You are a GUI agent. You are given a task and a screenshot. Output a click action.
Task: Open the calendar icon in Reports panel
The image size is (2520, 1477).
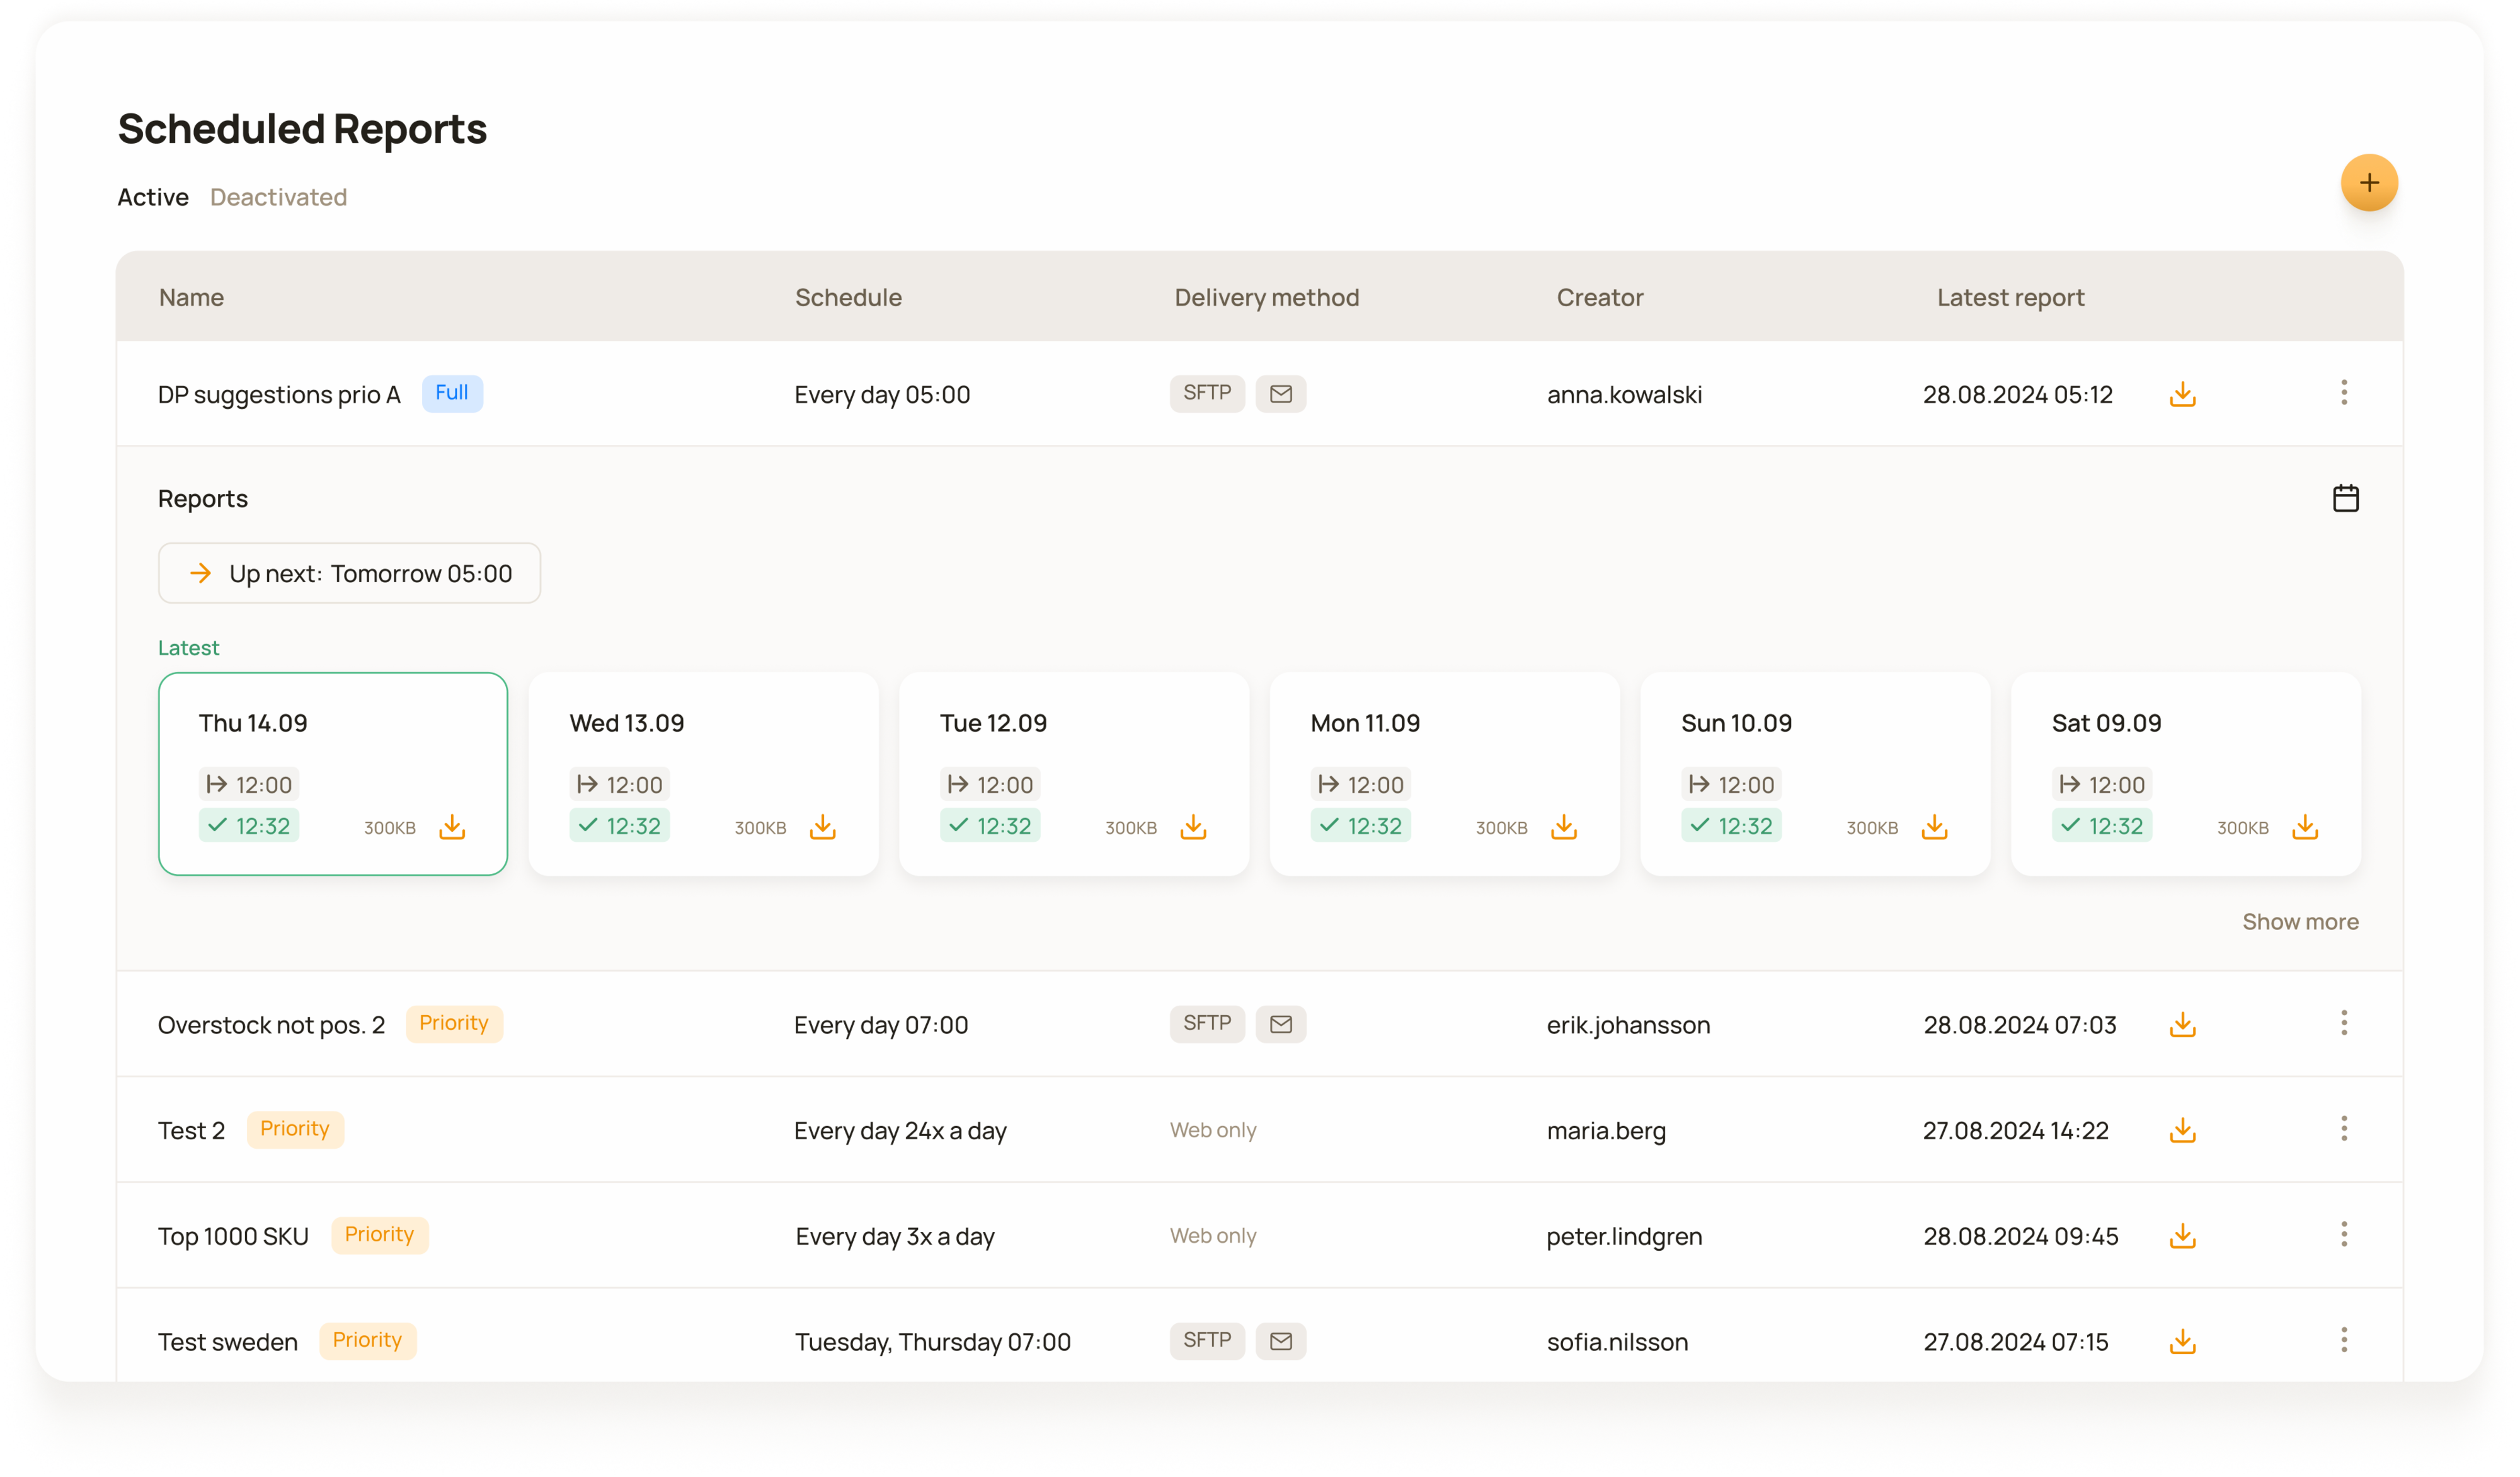point(2345,498)
